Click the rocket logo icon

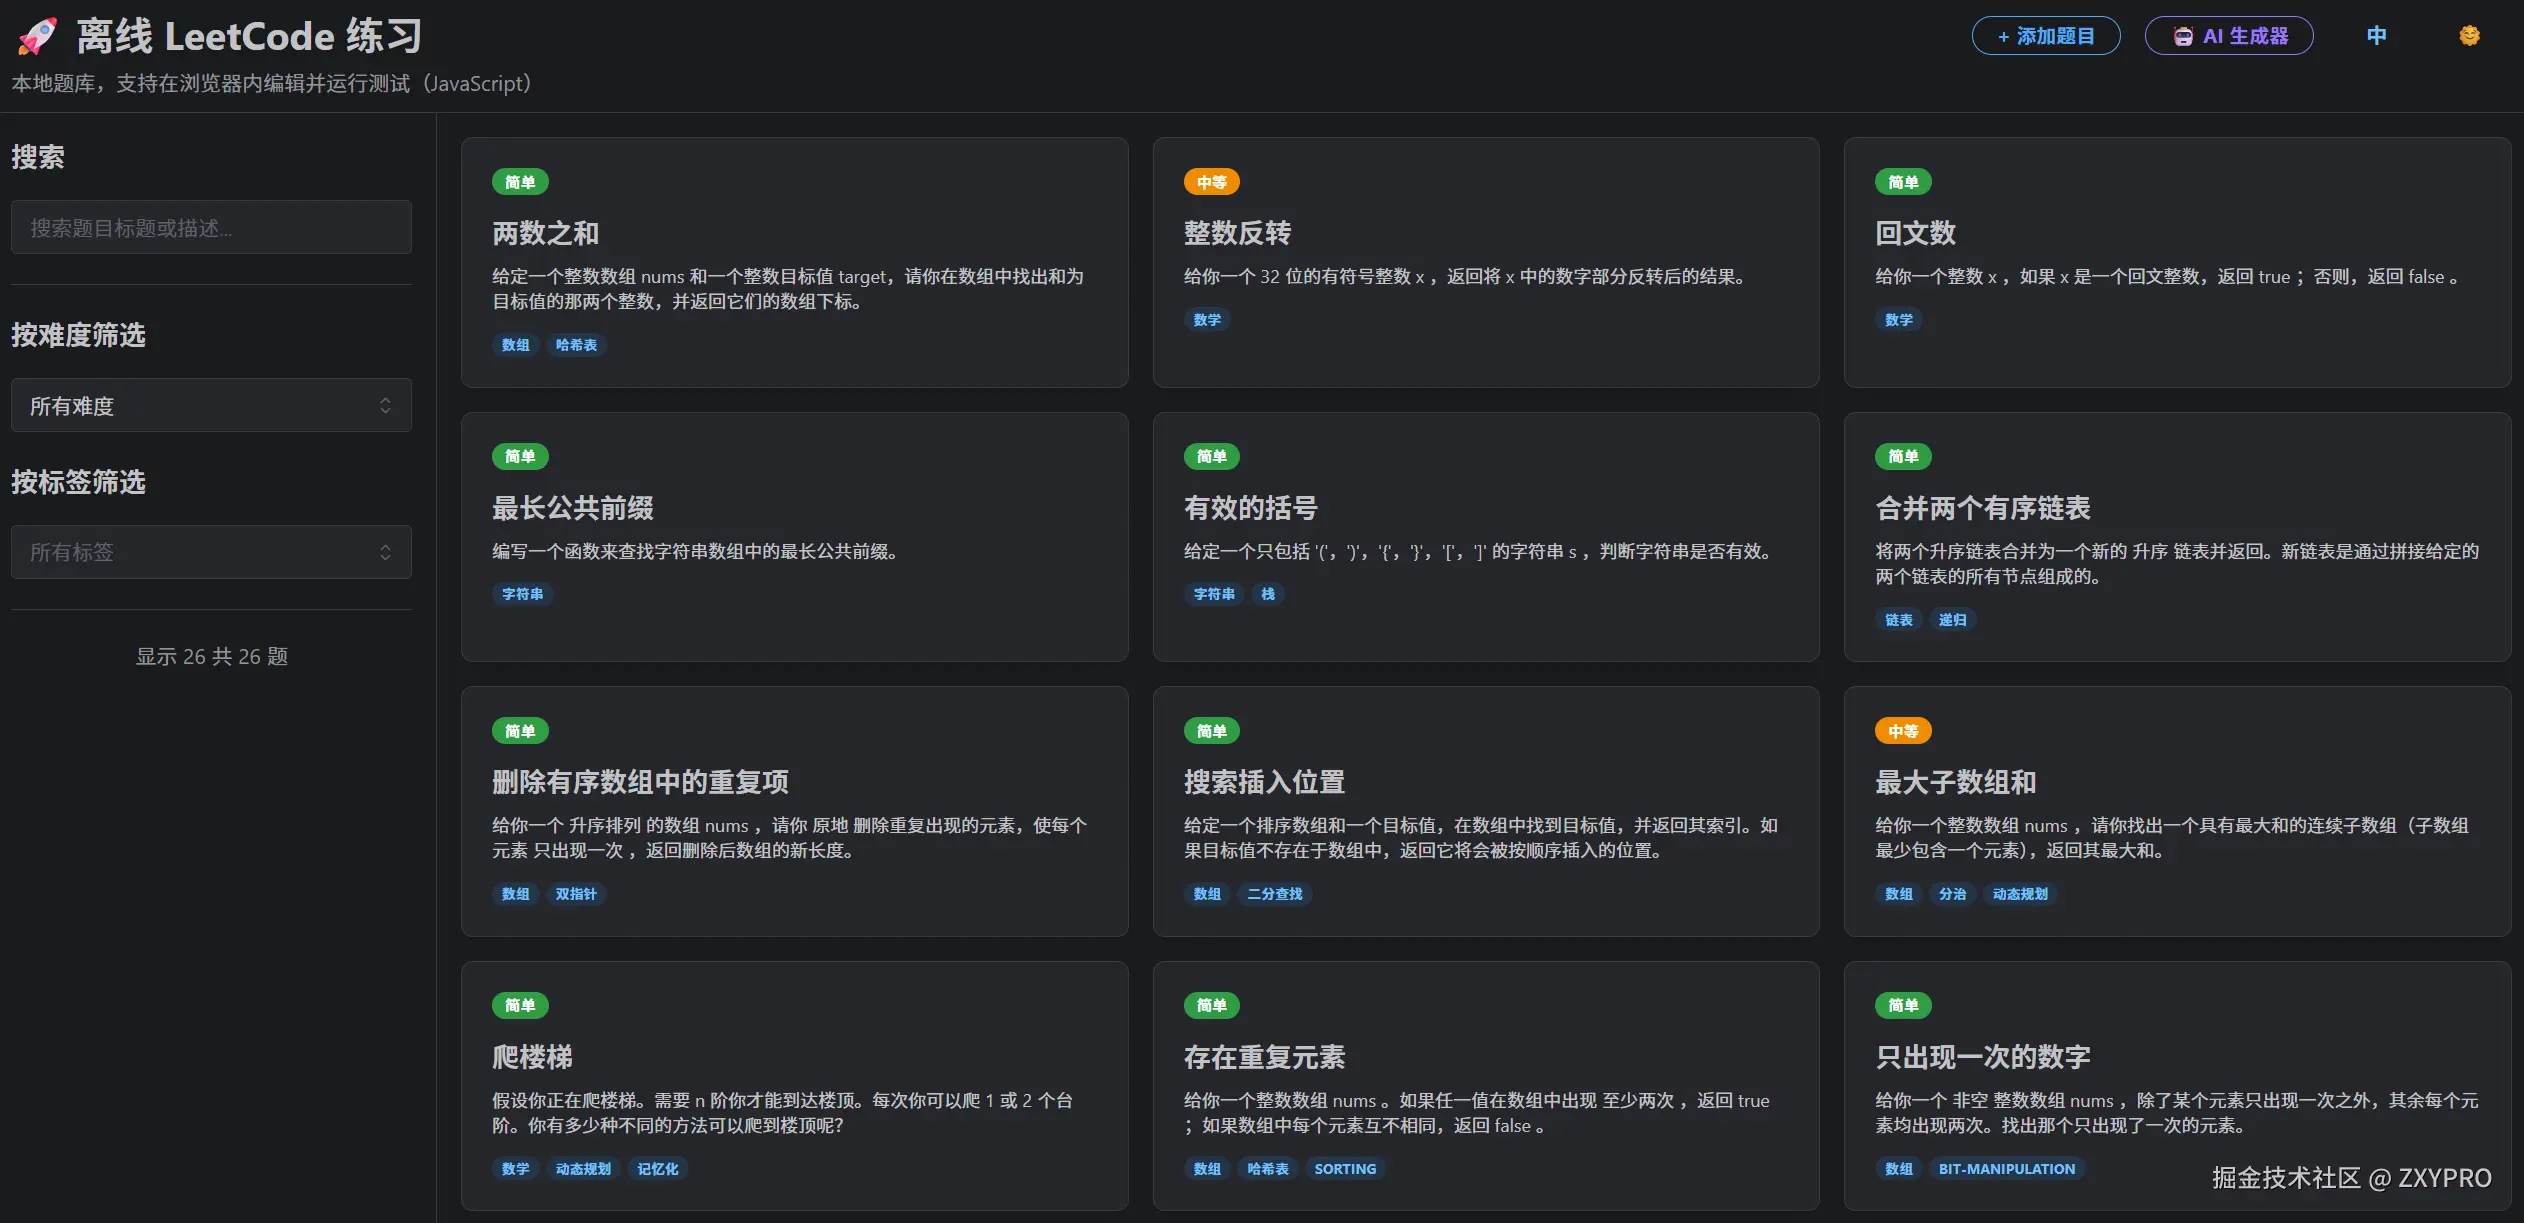click(38, 33)
